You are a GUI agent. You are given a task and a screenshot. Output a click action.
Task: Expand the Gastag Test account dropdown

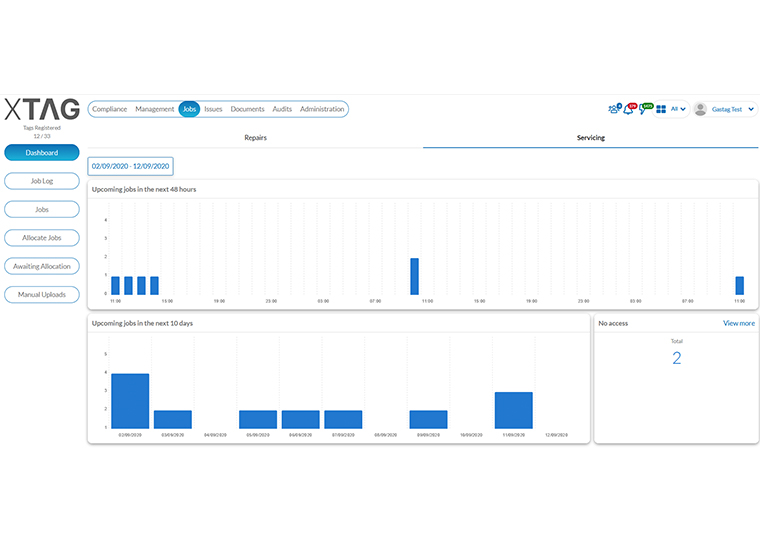(732, 109)
